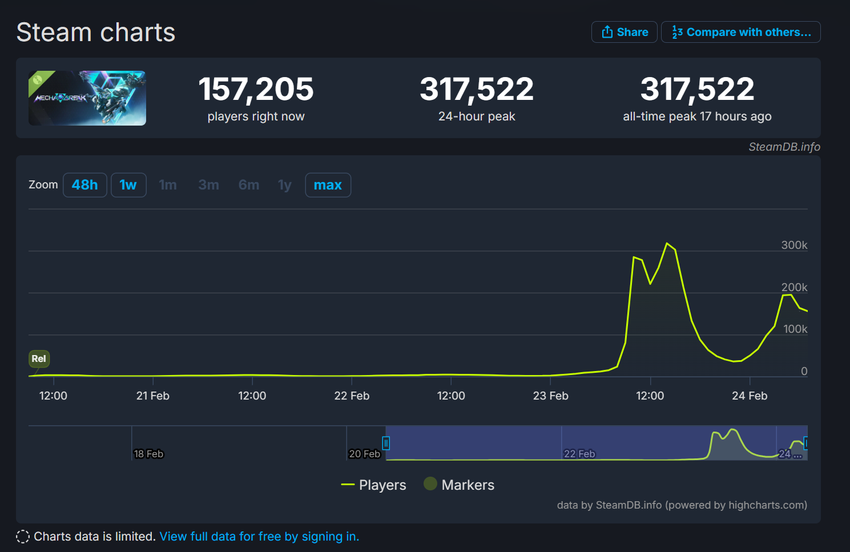850x552 pixels.
Task: Grab the left navigator range handle
Action: click(385, 442)
